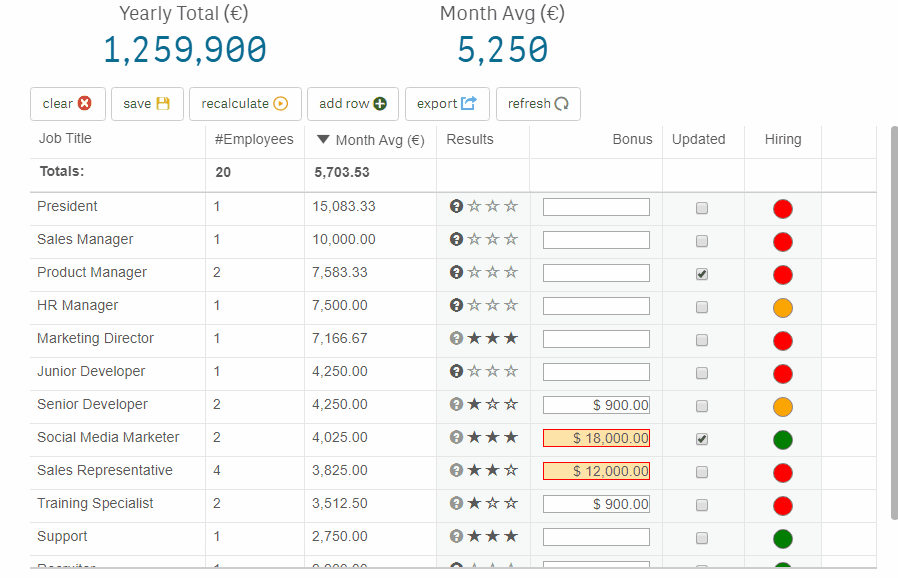Click question mark icon in Training Specialist row
Screen dimensions: 898x578
[x=456, y=504]
